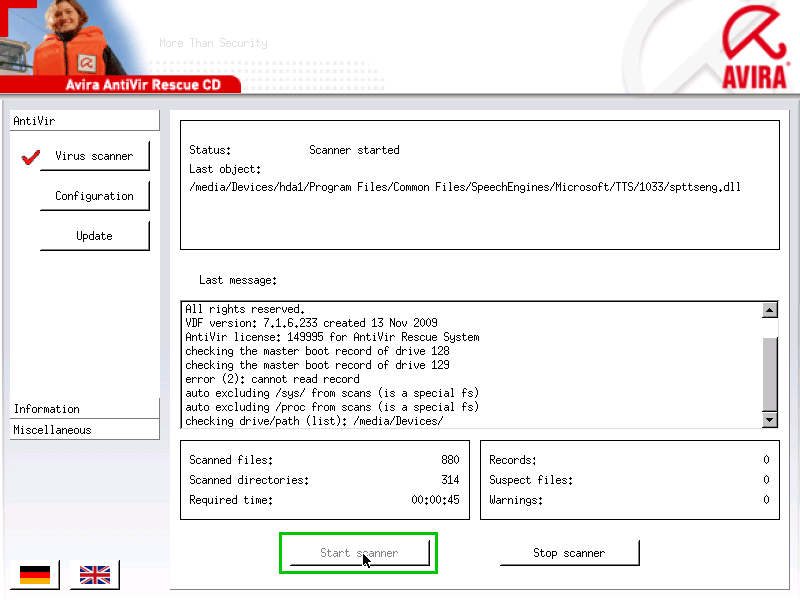The height and width of the screenshot is (600, 800).
Task: Click the 'All rights reserved.' log line
Action: point(245,309)
